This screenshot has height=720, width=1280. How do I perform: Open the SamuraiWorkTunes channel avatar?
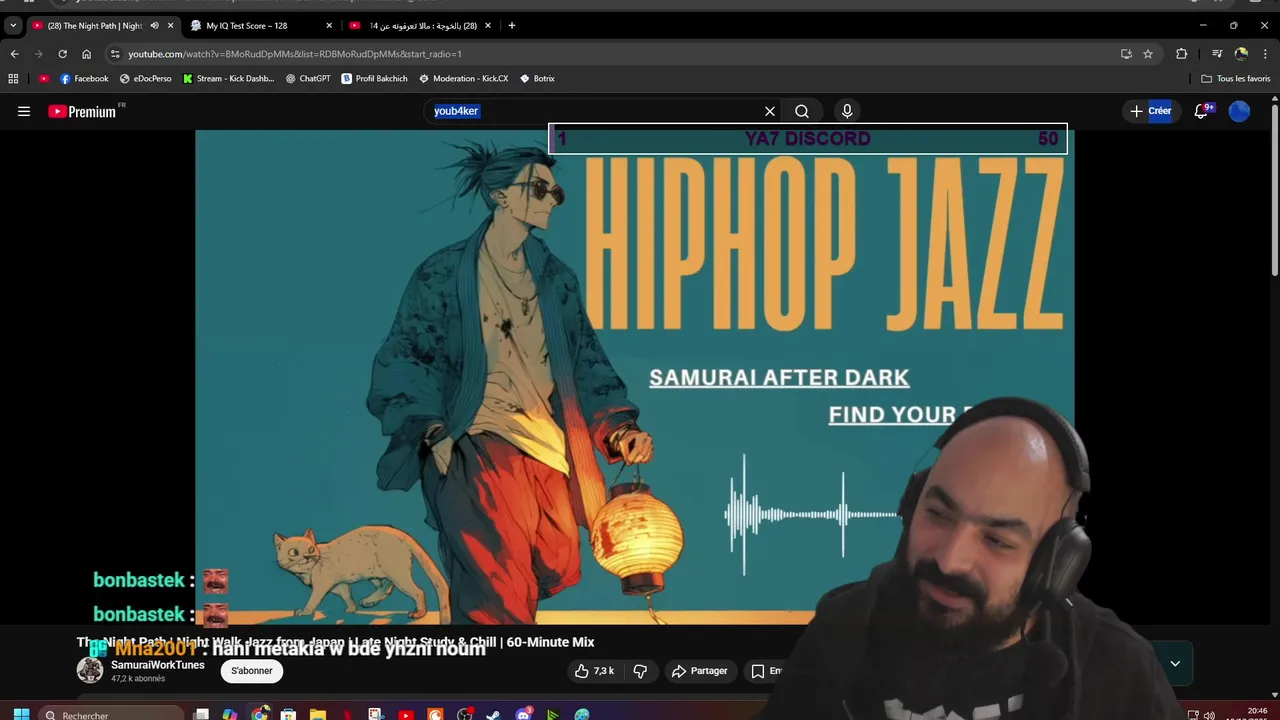pyautogui.click(x=90, y=670)
